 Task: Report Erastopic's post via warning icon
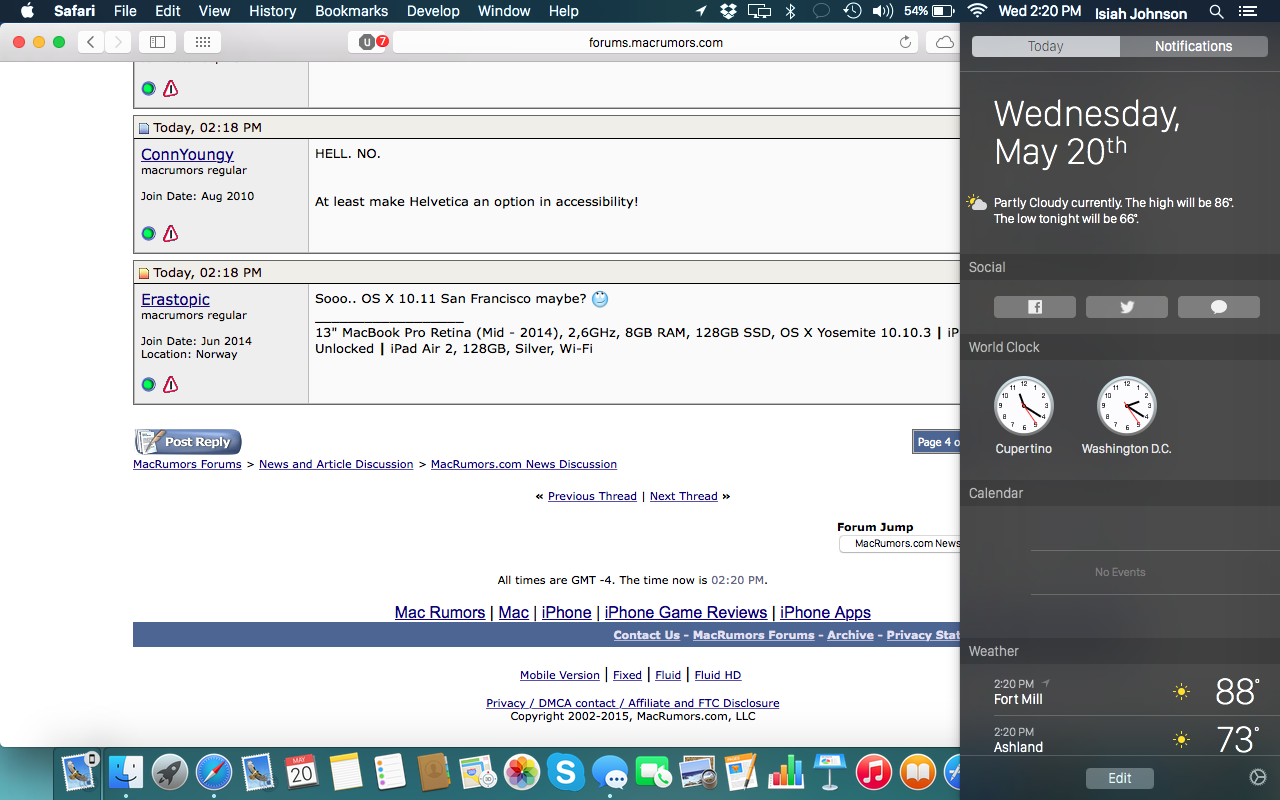point(171,384)
